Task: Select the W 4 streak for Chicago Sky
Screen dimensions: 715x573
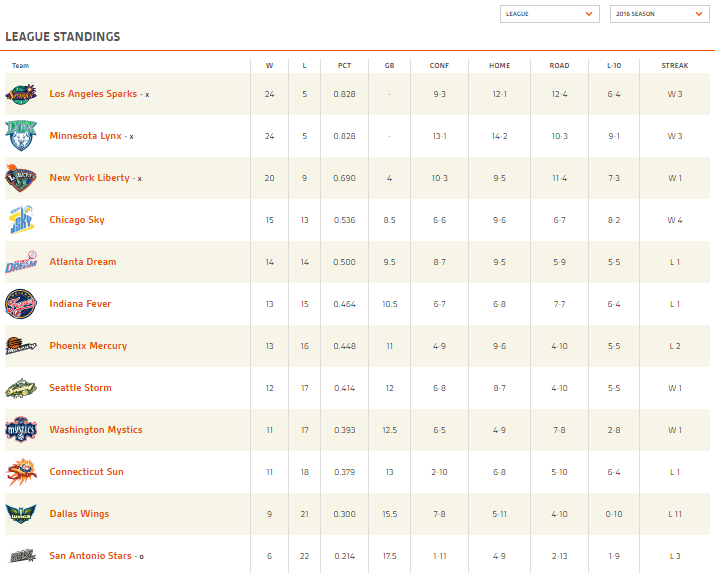Action: (x=675, y=220)
